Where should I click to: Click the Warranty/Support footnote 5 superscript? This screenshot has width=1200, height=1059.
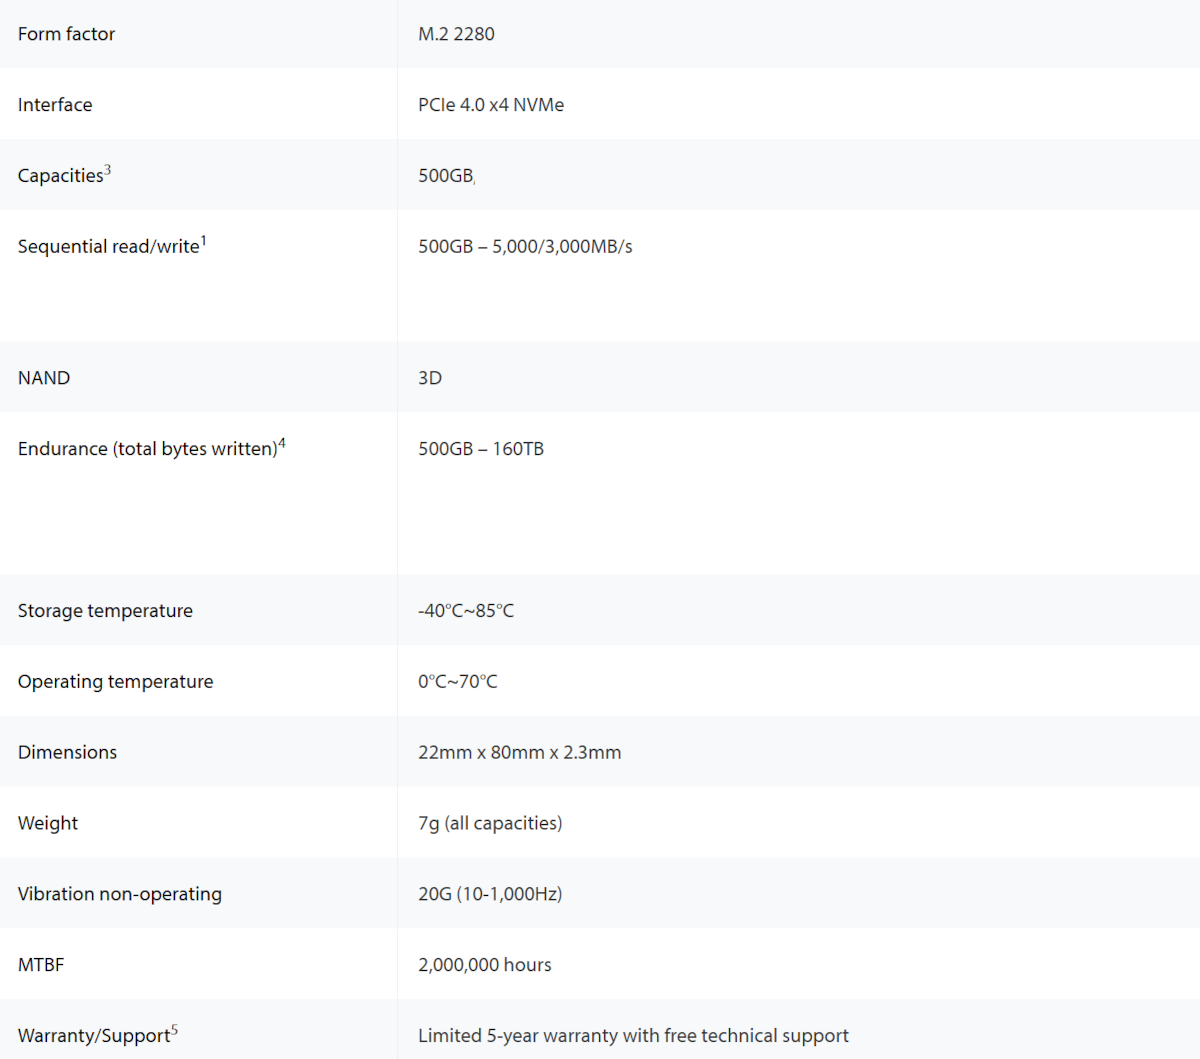point(175,1029)
